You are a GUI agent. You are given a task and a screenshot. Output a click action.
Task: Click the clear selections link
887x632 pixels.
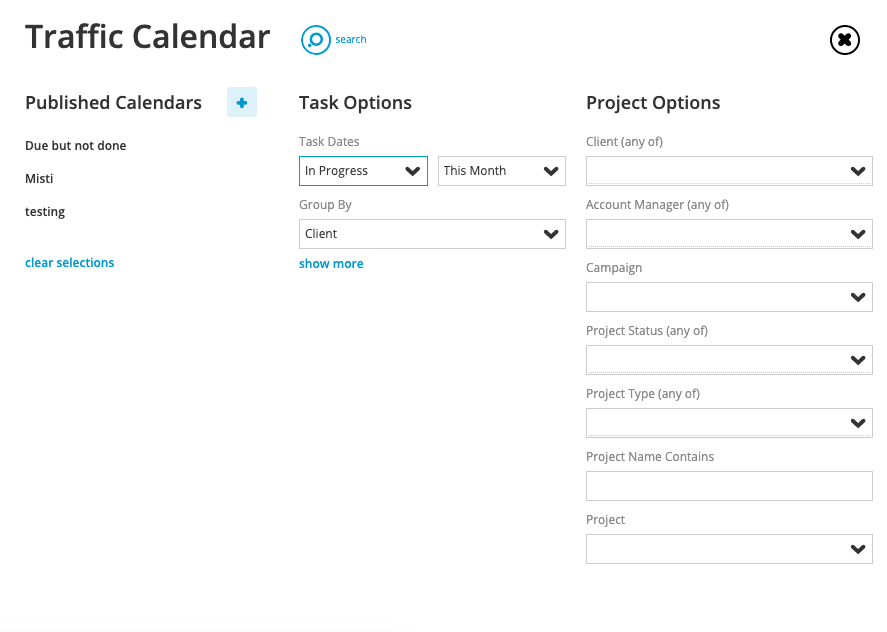70,263
